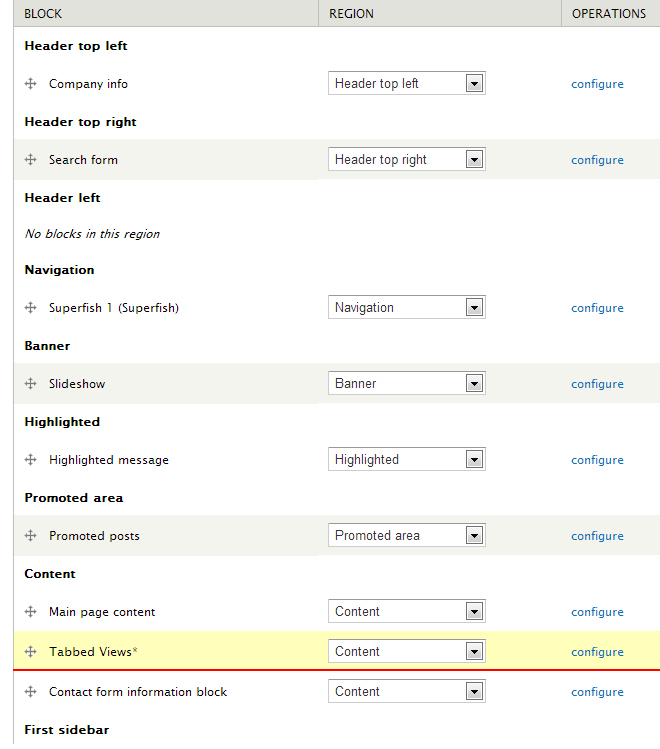This screenshot has height=749, width=660.
Task: Open the region dropdown for Company info
Action: point(406,83)
